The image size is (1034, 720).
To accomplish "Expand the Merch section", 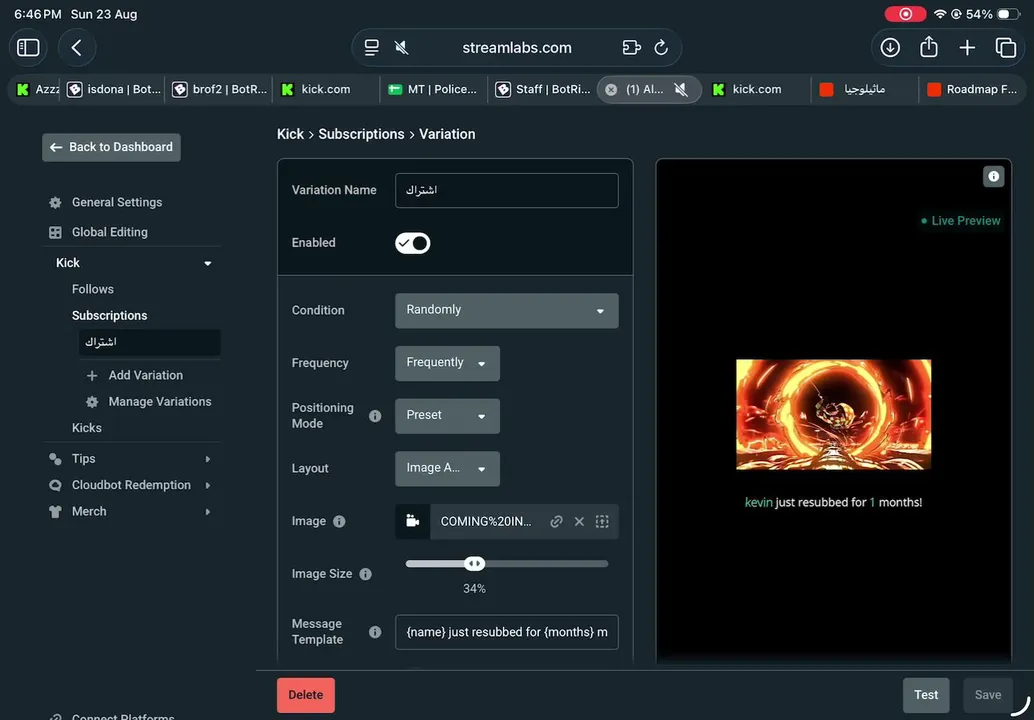I will pos(208,512).
